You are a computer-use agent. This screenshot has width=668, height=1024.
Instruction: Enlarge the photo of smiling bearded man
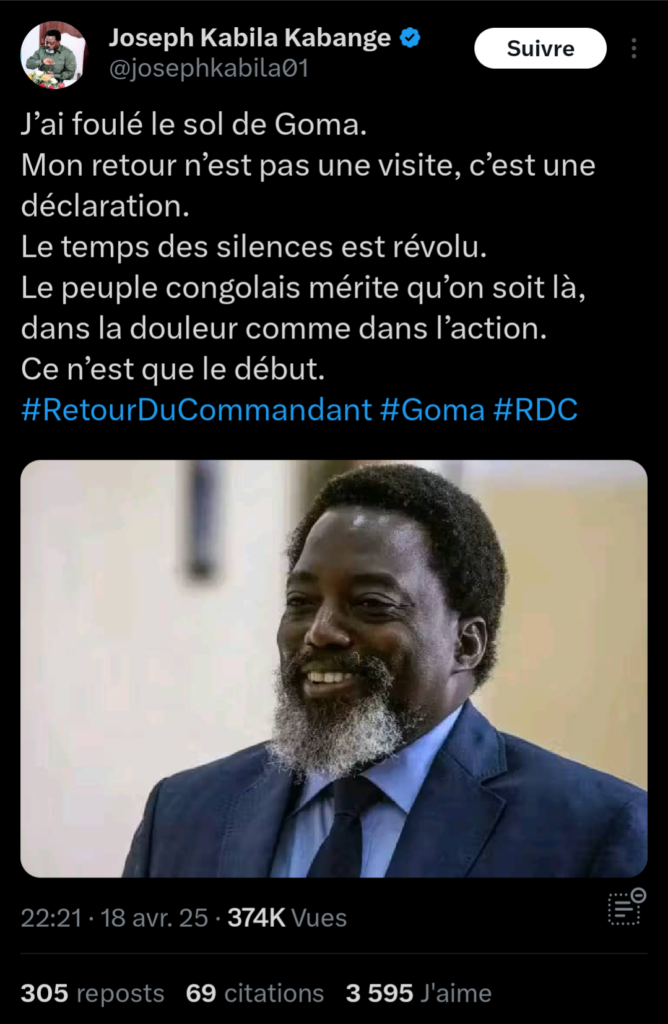click(334, 669)
